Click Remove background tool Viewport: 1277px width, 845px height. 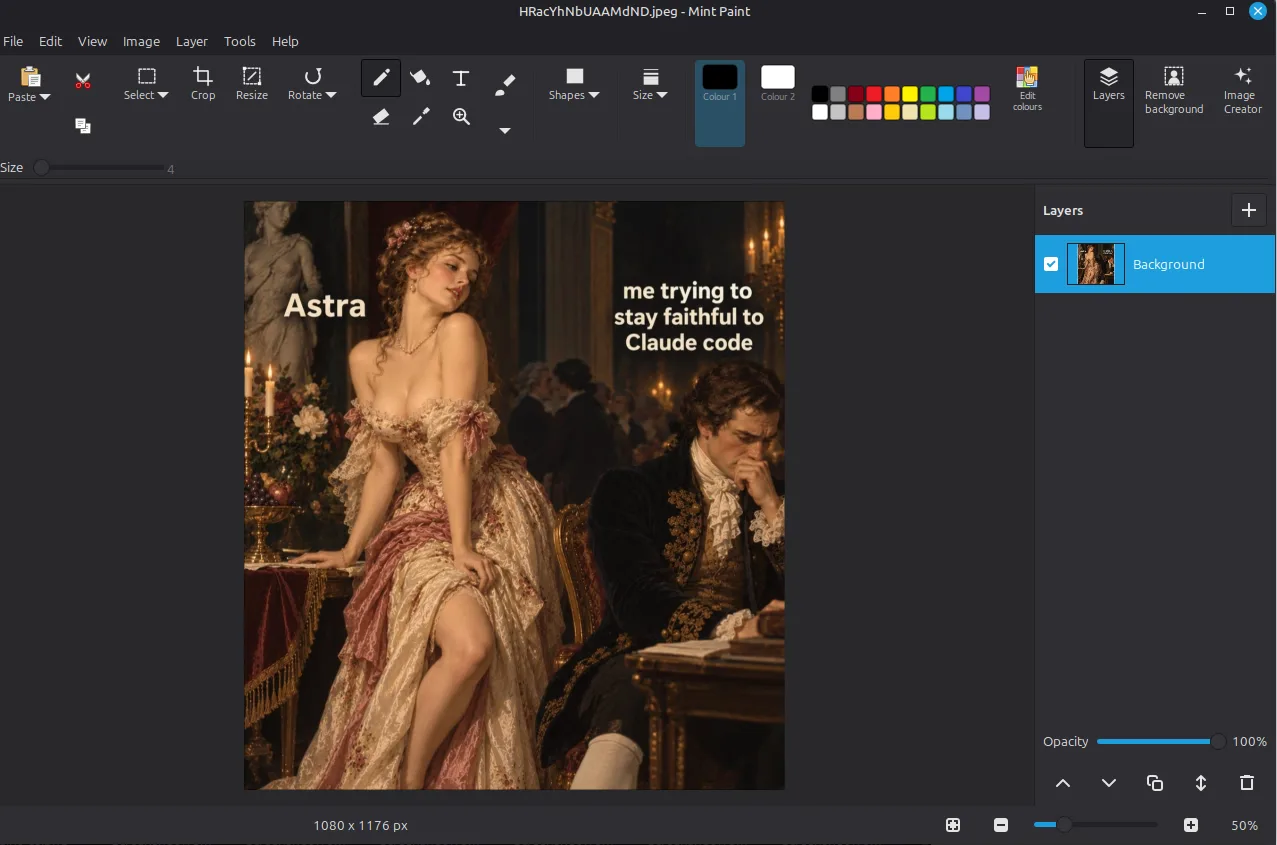(x=1174, y=90)
